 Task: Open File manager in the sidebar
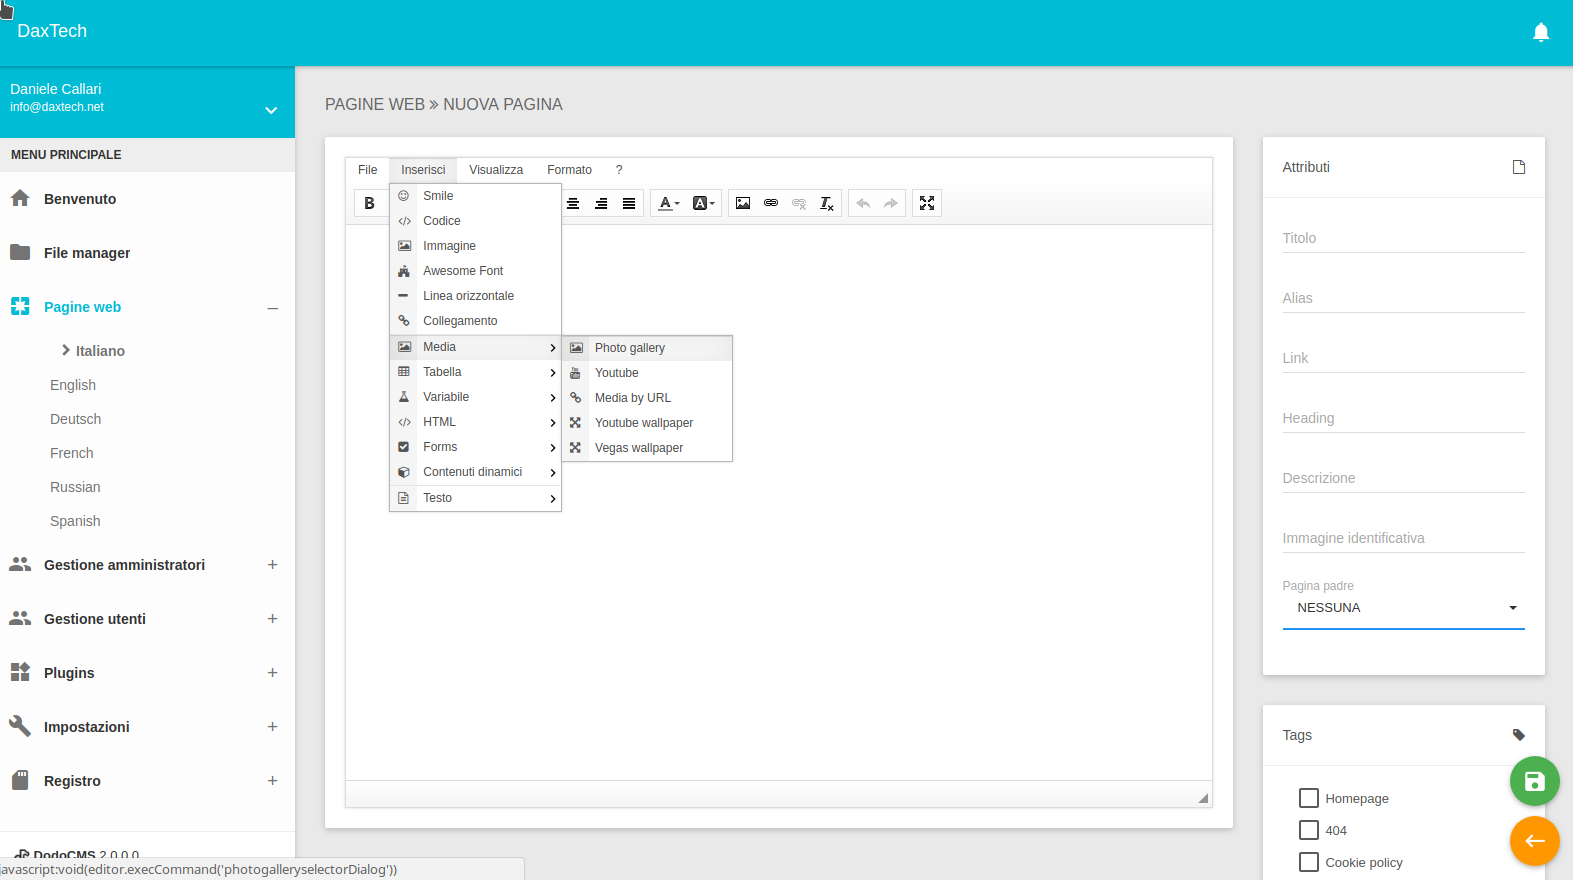[x=147, y=253]
